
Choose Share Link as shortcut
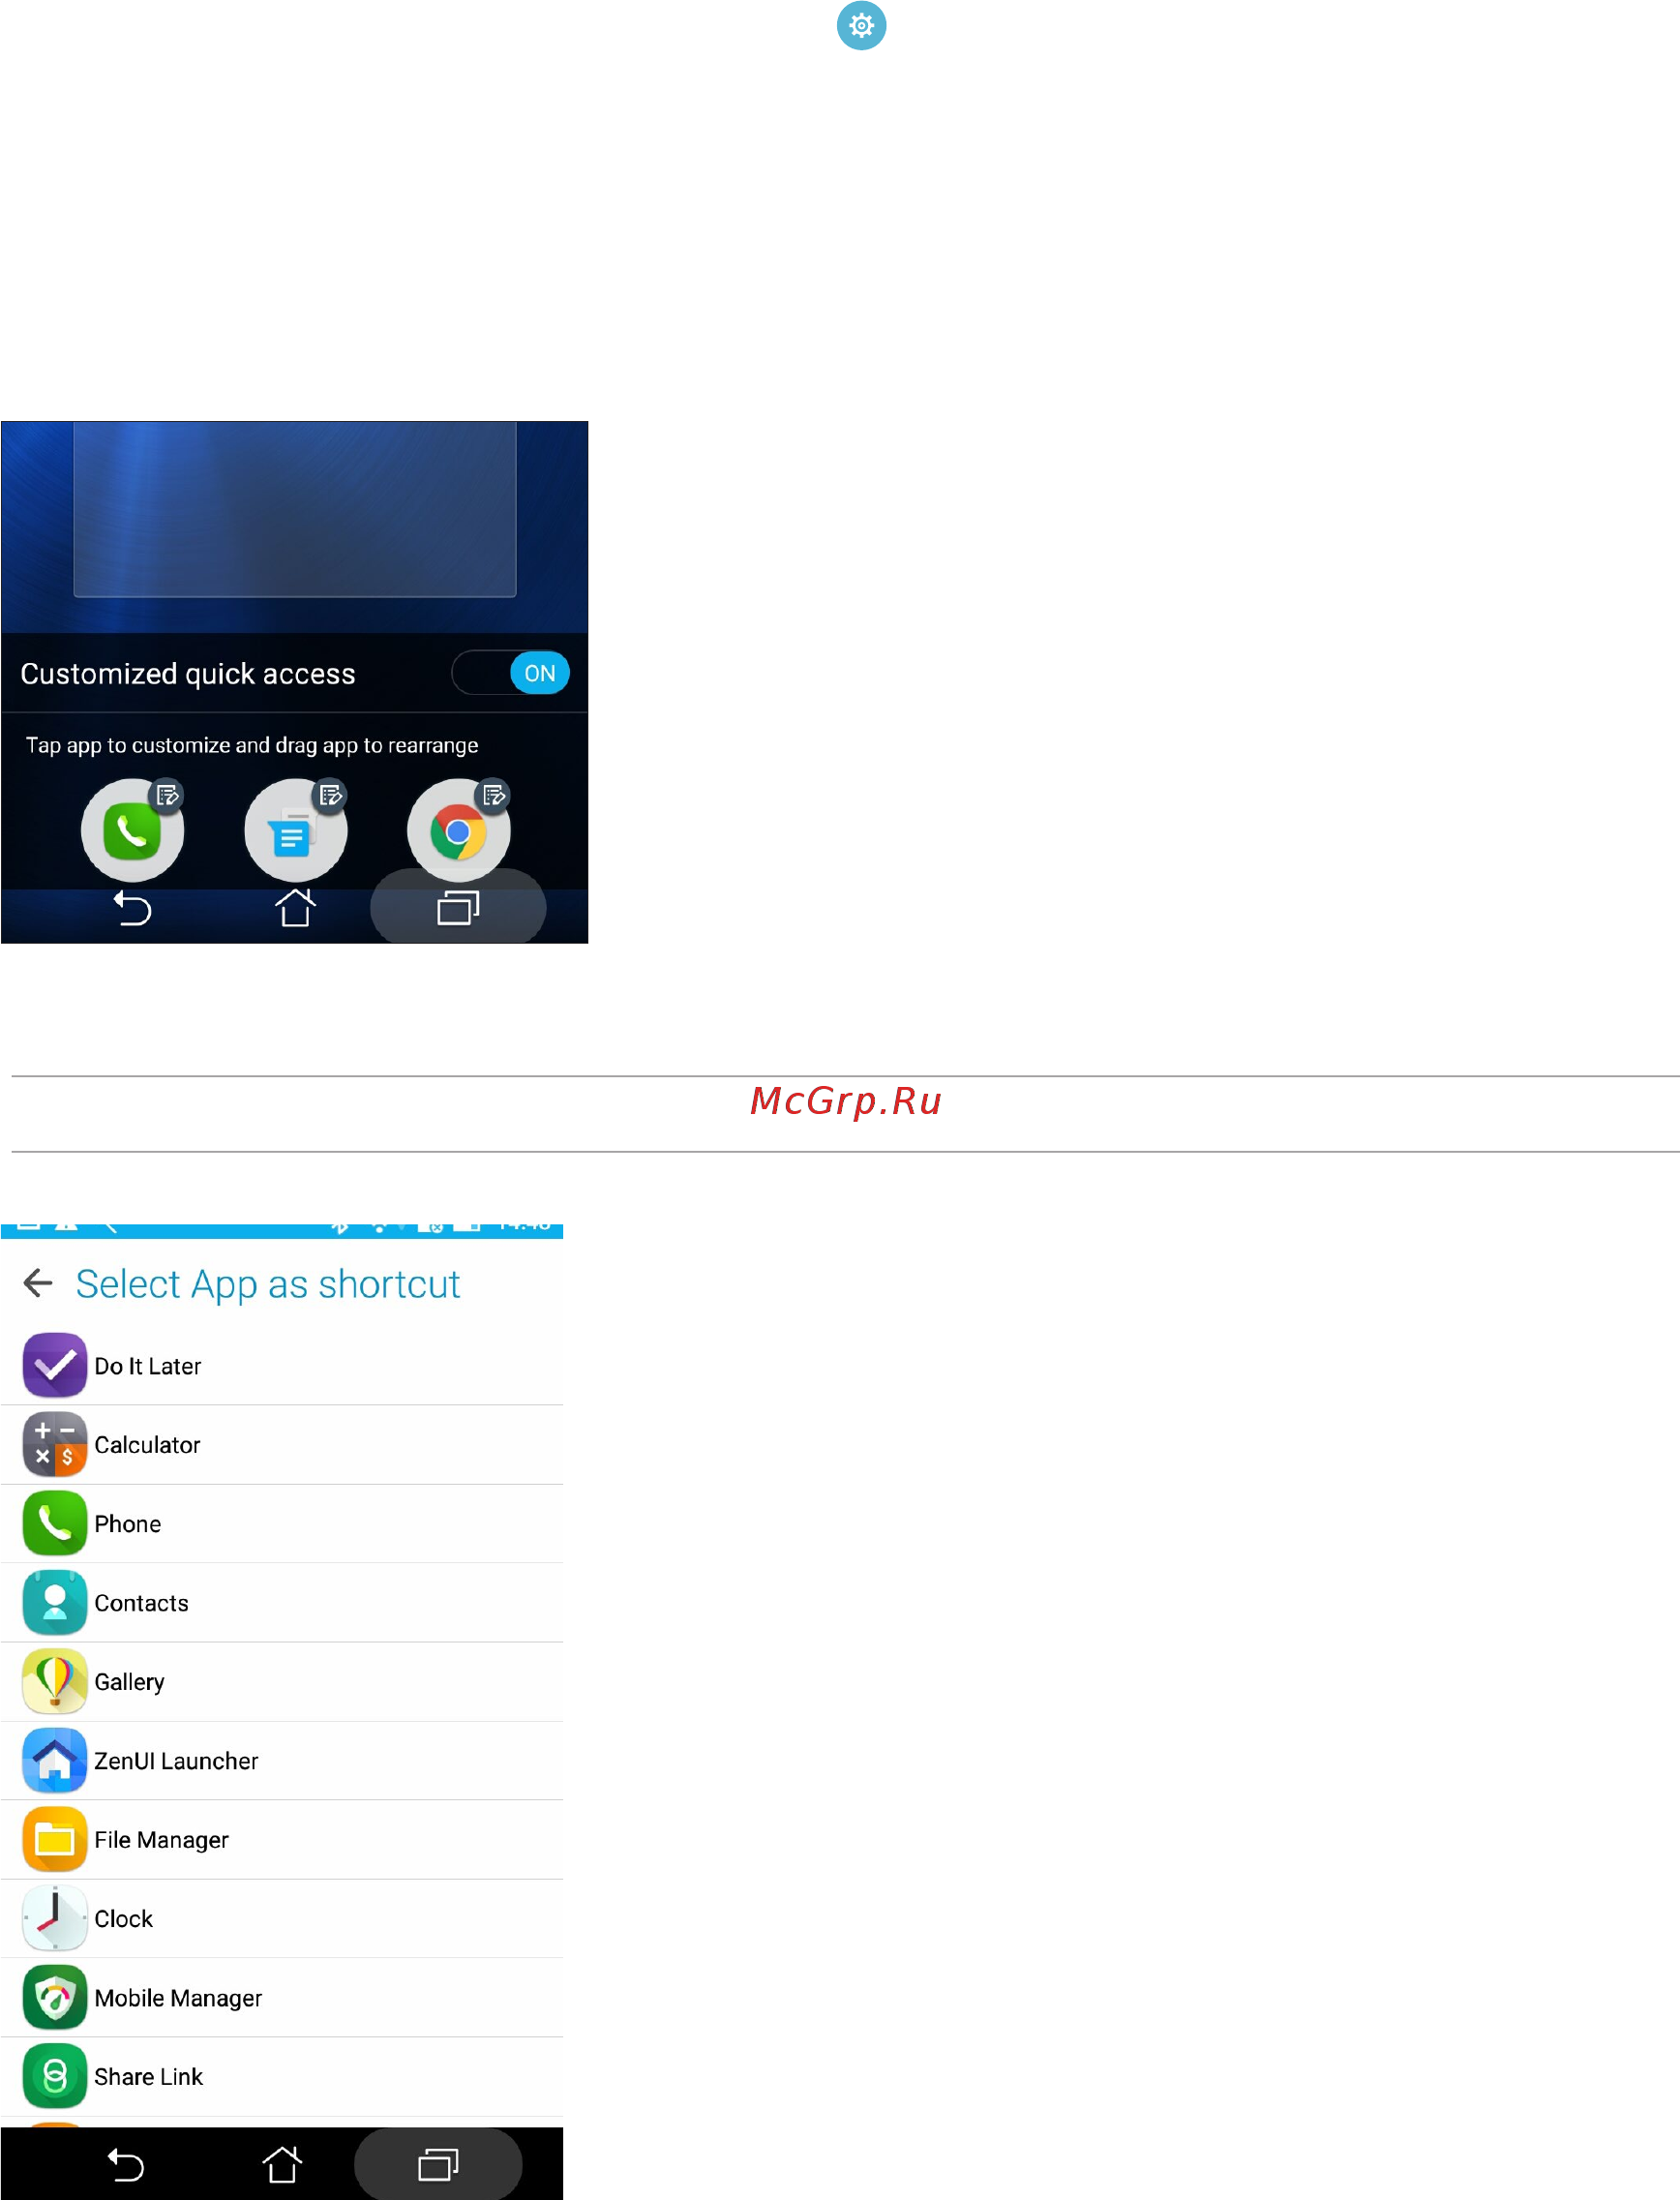click(x=282, y=2077)
